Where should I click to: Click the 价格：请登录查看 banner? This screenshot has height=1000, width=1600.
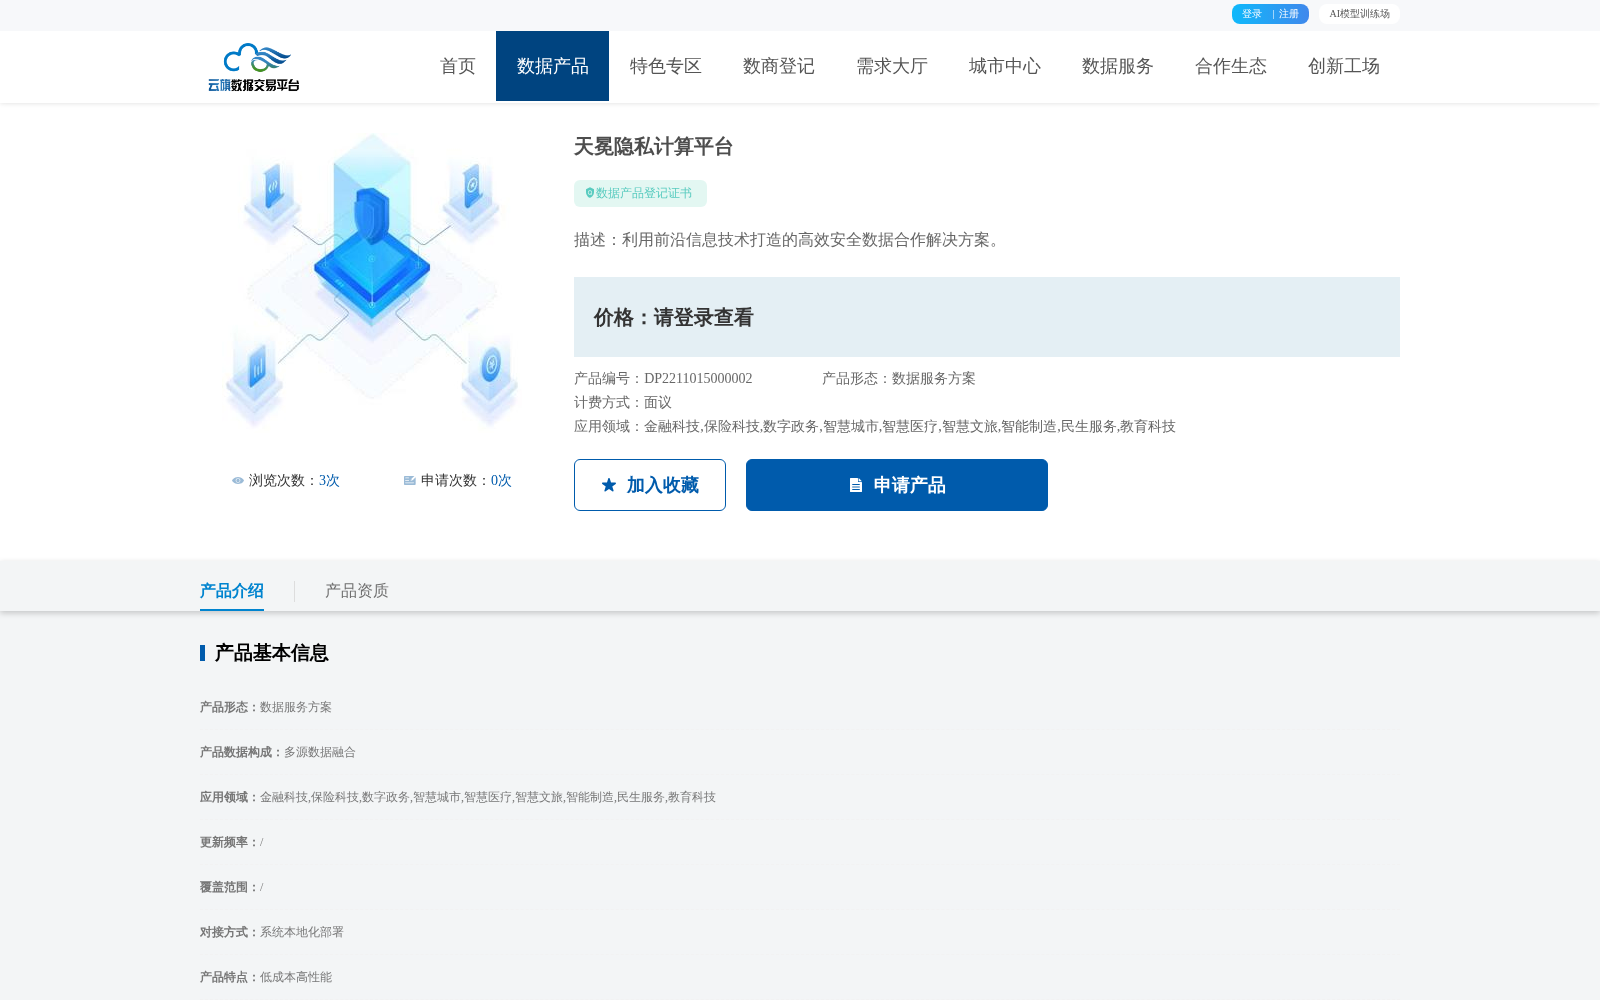(987, 317)
